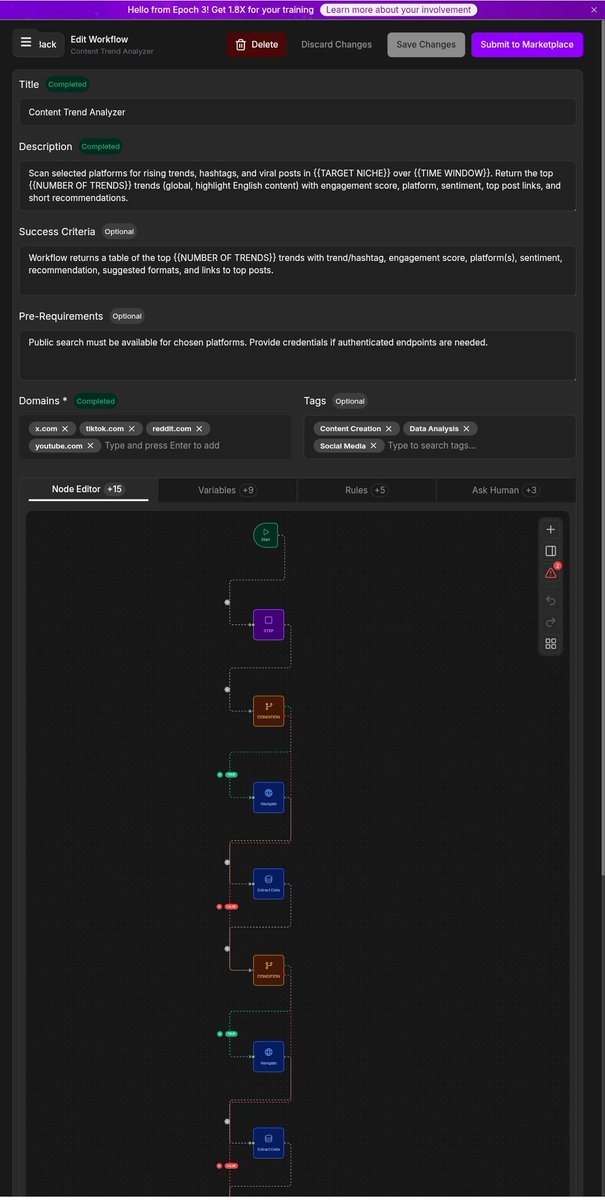Click the Completed badge beside Domains

pyautogui.click(x=96, y=401)
